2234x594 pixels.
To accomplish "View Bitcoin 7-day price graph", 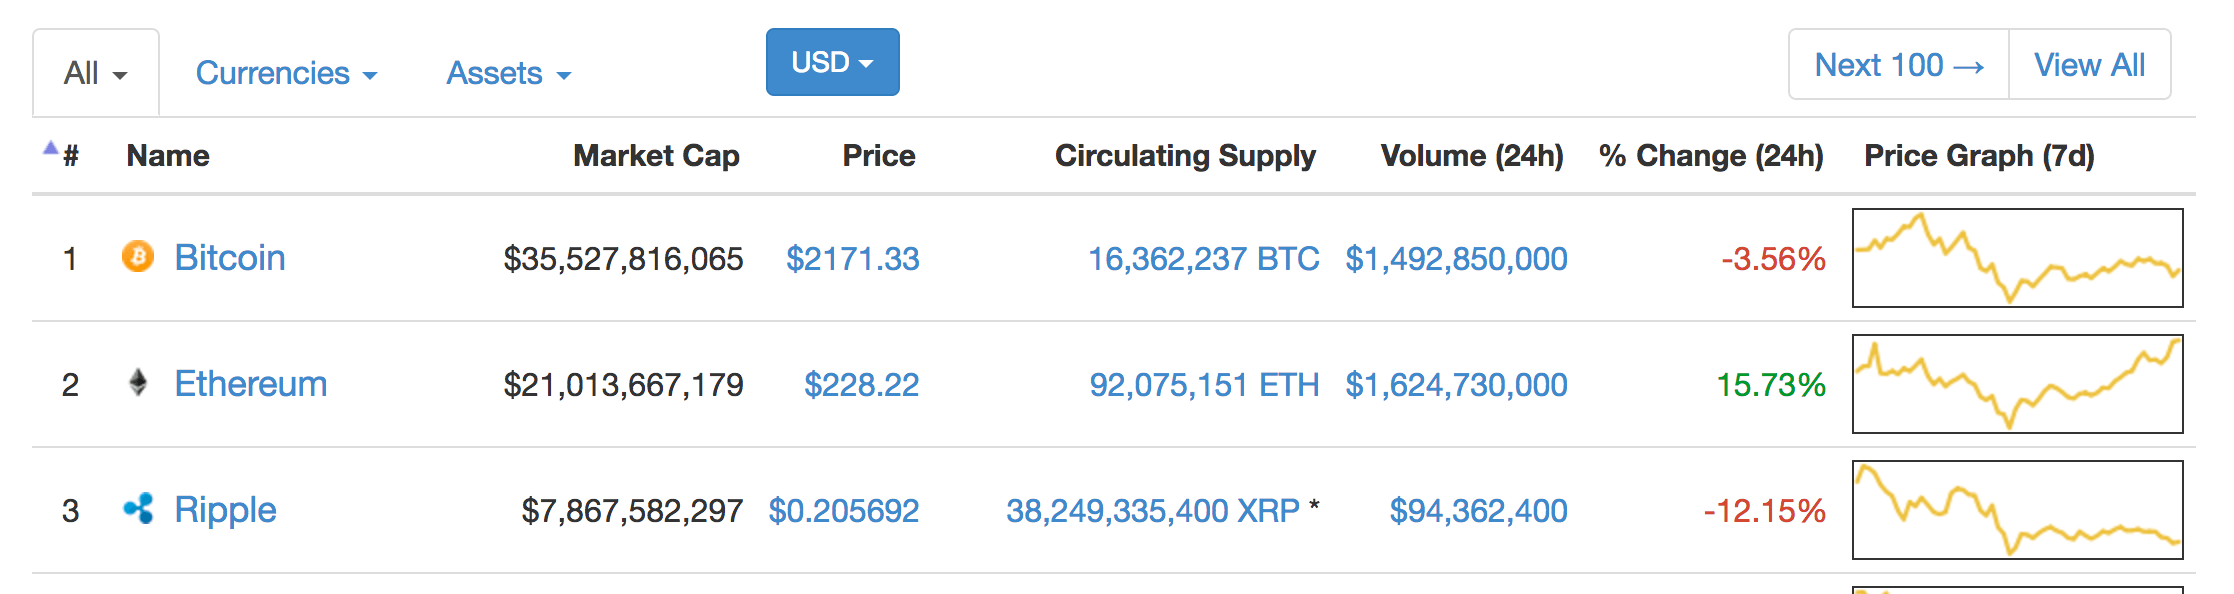I will pos(2018,258).
